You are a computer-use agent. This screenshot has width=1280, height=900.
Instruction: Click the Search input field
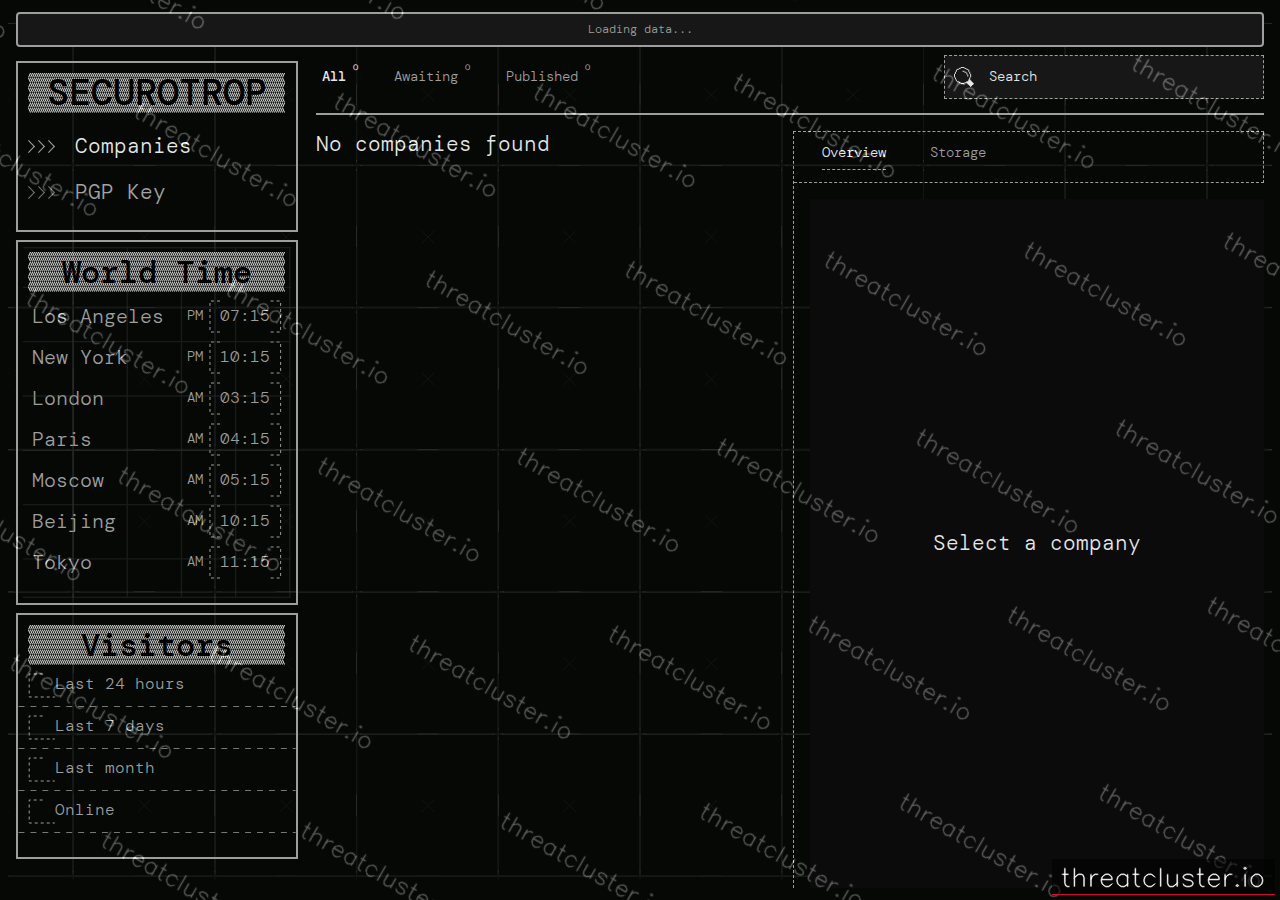(1103, 77)
